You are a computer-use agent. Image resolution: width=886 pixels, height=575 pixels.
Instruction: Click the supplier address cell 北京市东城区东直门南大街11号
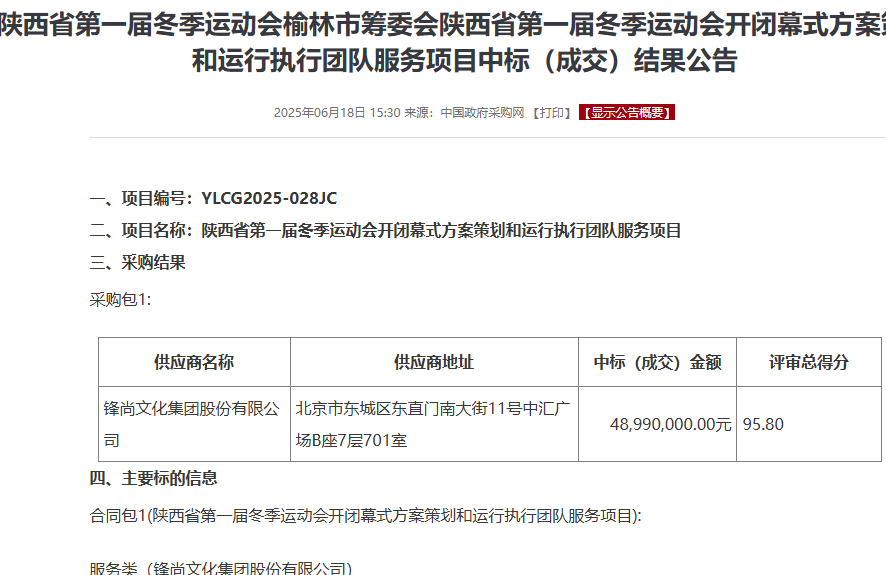(434, 424)
